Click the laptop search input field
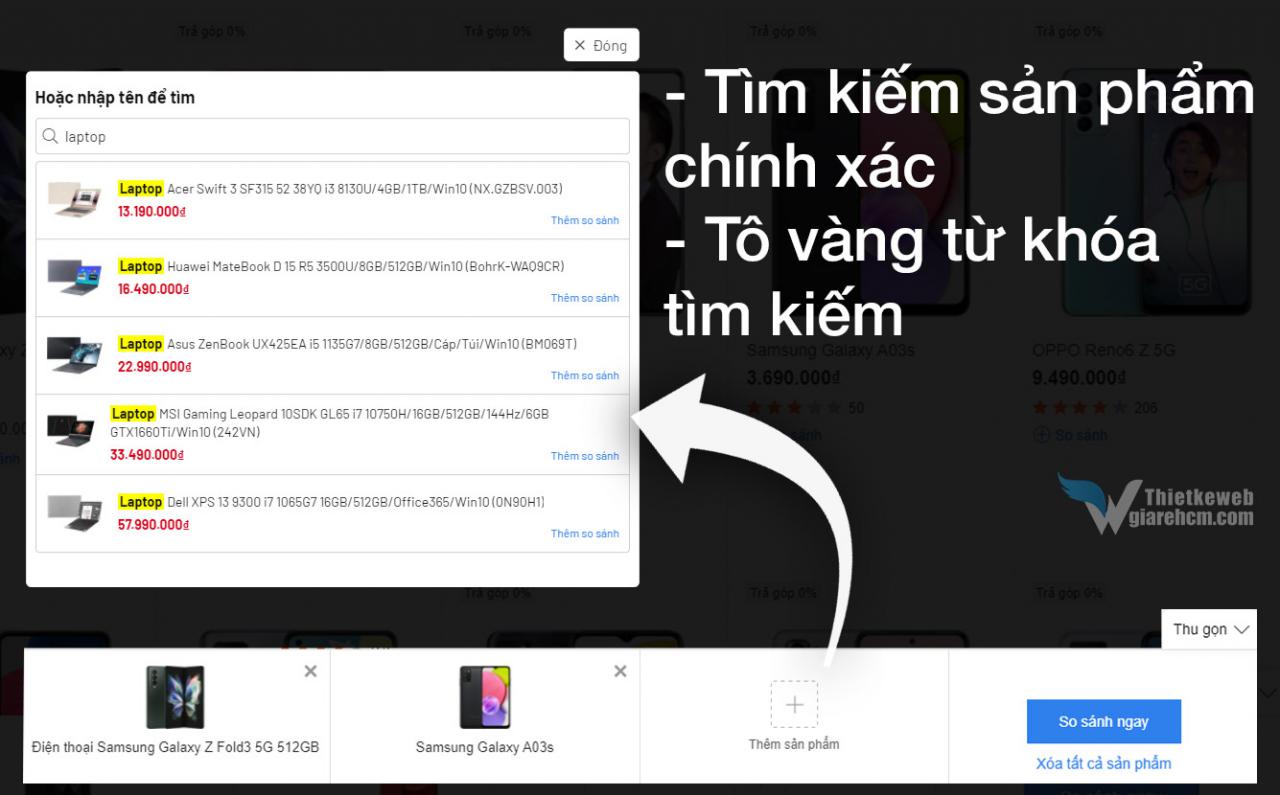1280x795 pixels. click(340, 137)
